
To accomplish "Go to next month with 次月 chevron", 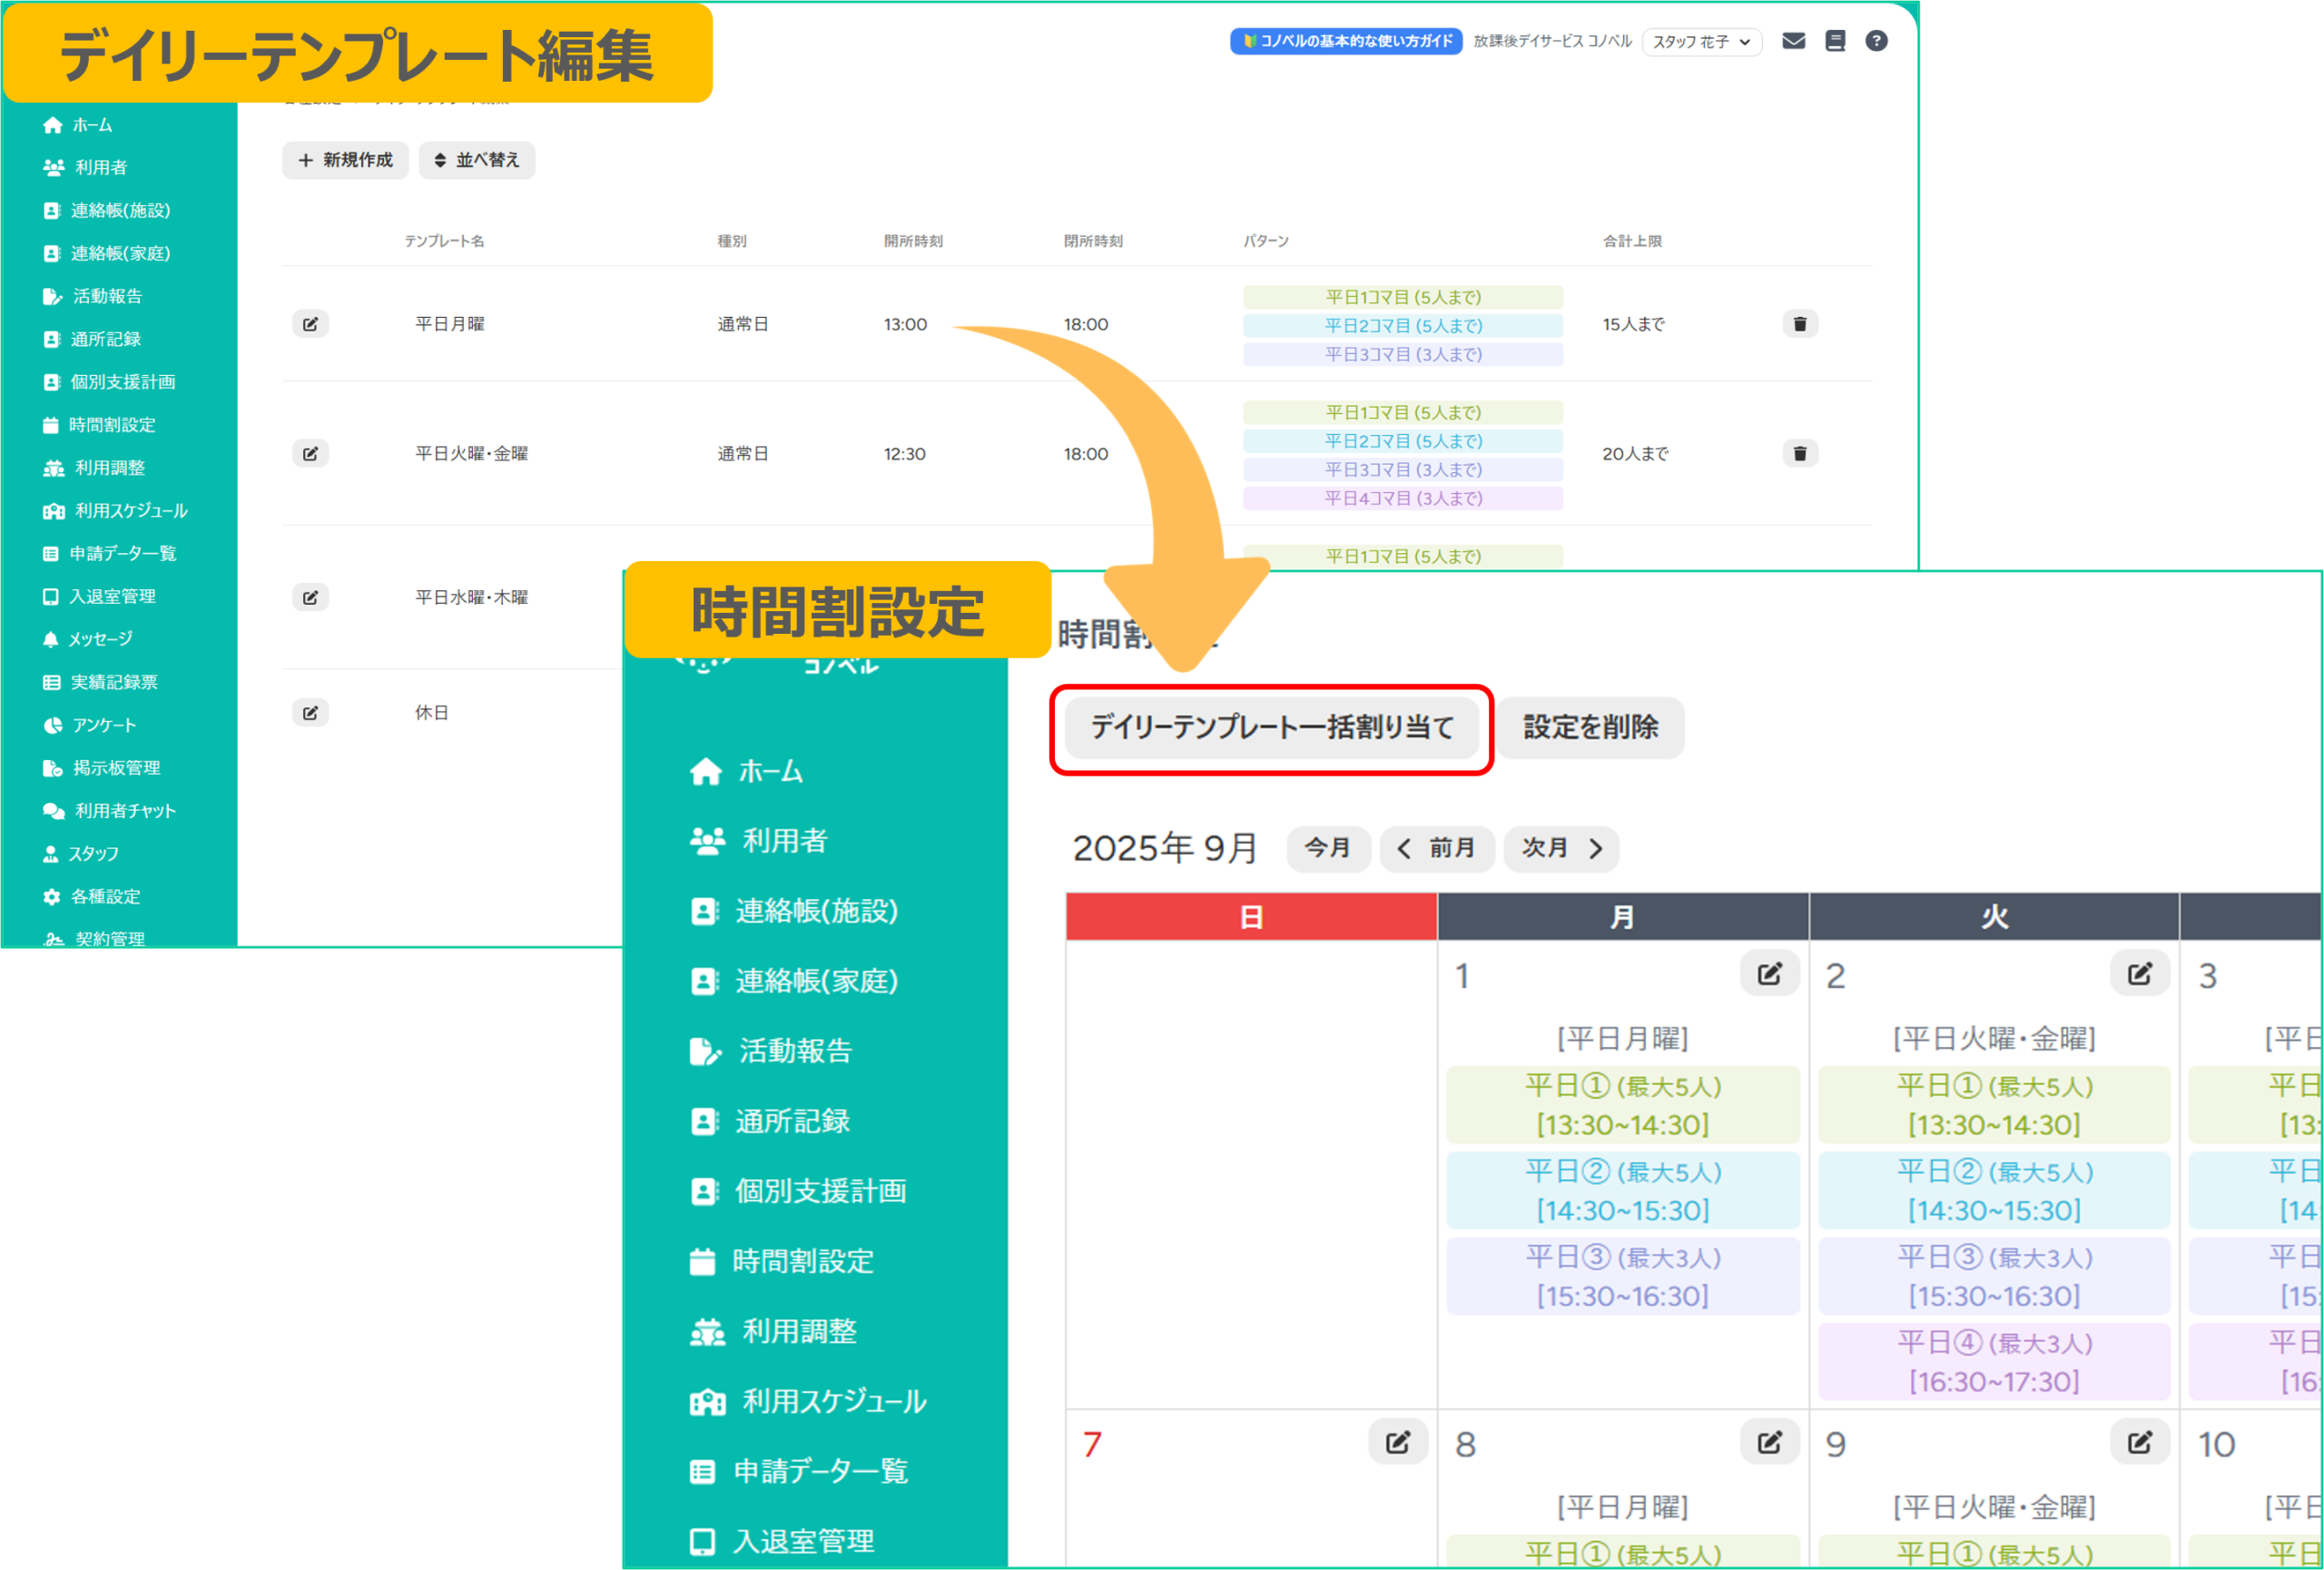I will (x=1561, y=849).
